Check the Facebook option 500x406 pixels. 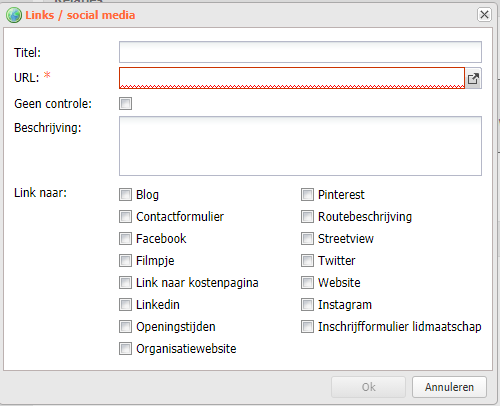coord(125,238)
